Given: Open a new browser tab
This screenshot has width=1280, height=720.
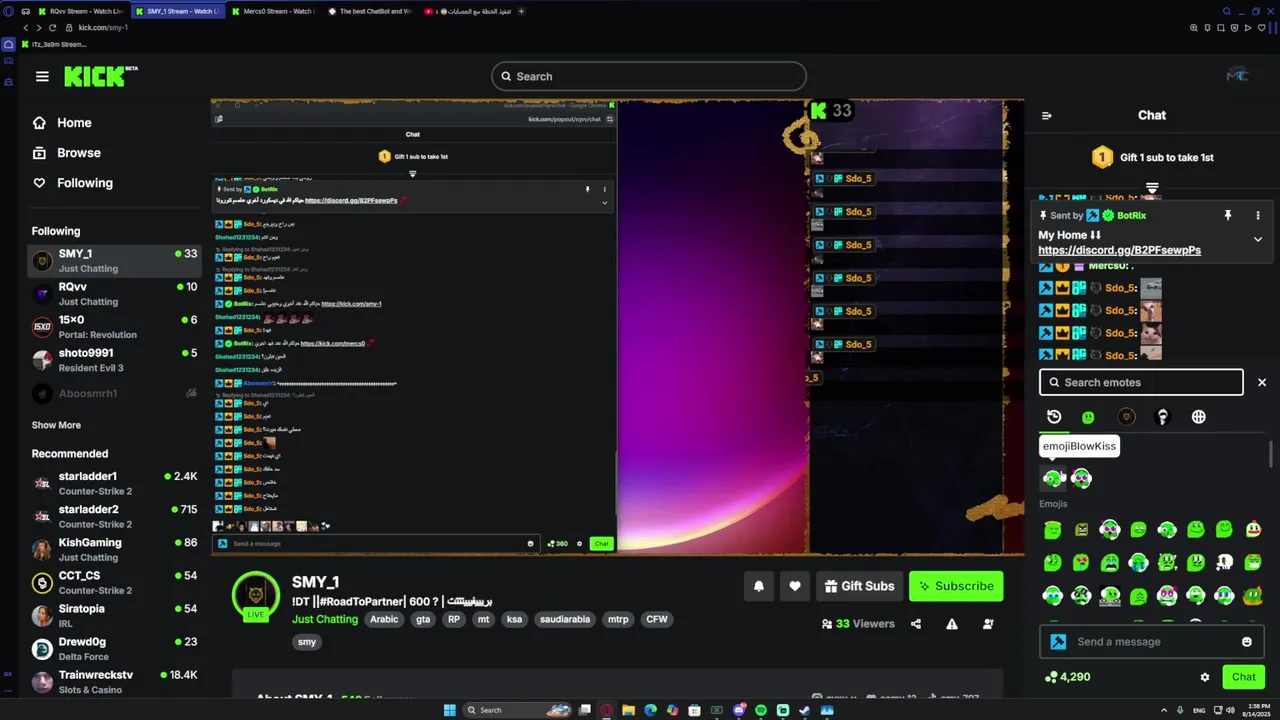Looking at the screenshot, I should click(x=521, y=11).
